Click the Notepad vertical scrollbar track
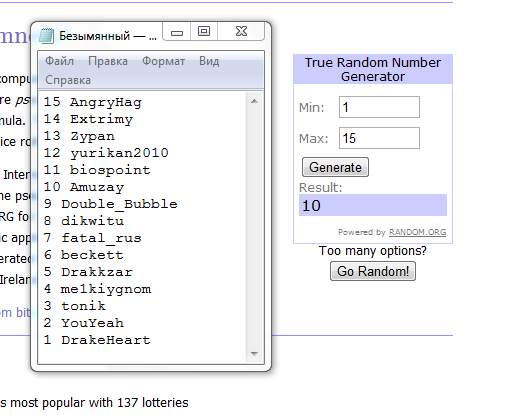 (x=255, y=227)
